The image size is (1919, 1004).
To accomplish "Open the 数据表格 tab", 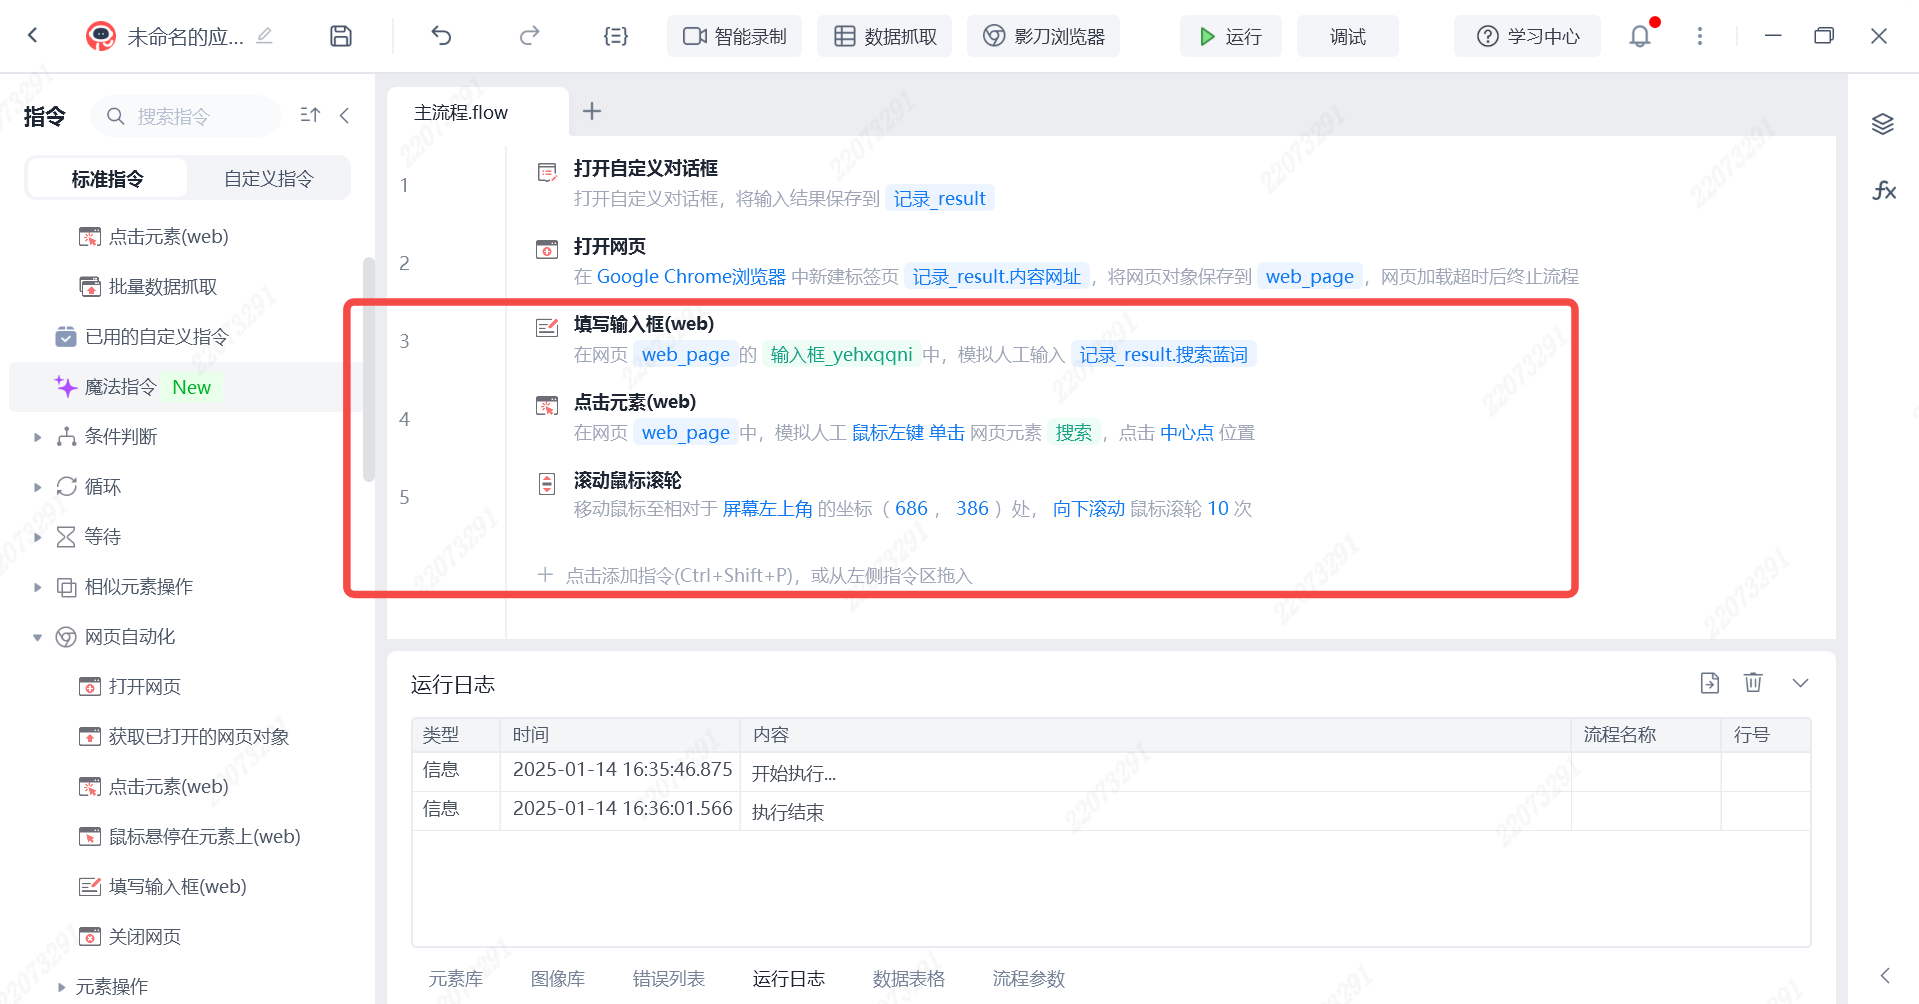I will coord(908,978).
